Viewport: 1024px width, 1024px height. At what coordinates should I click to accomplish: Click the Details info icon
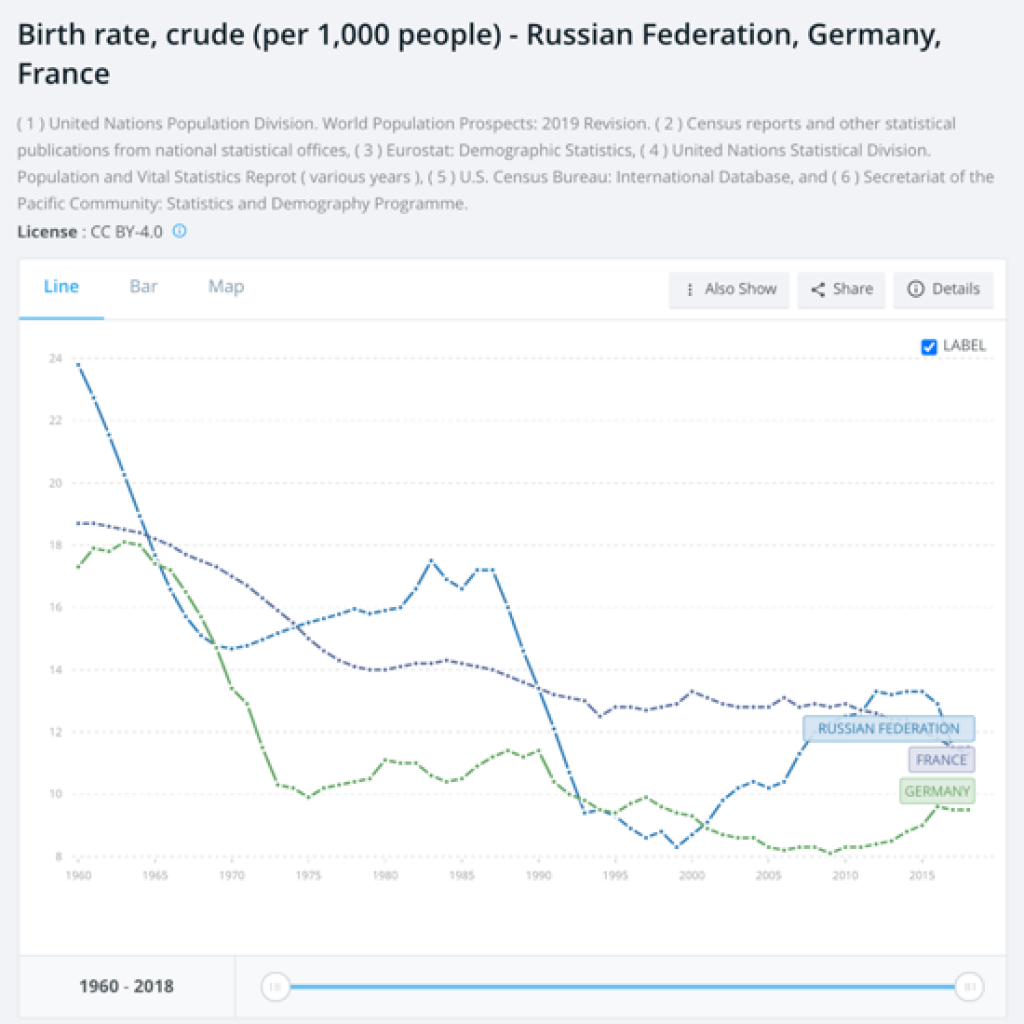tap(915, 289)
